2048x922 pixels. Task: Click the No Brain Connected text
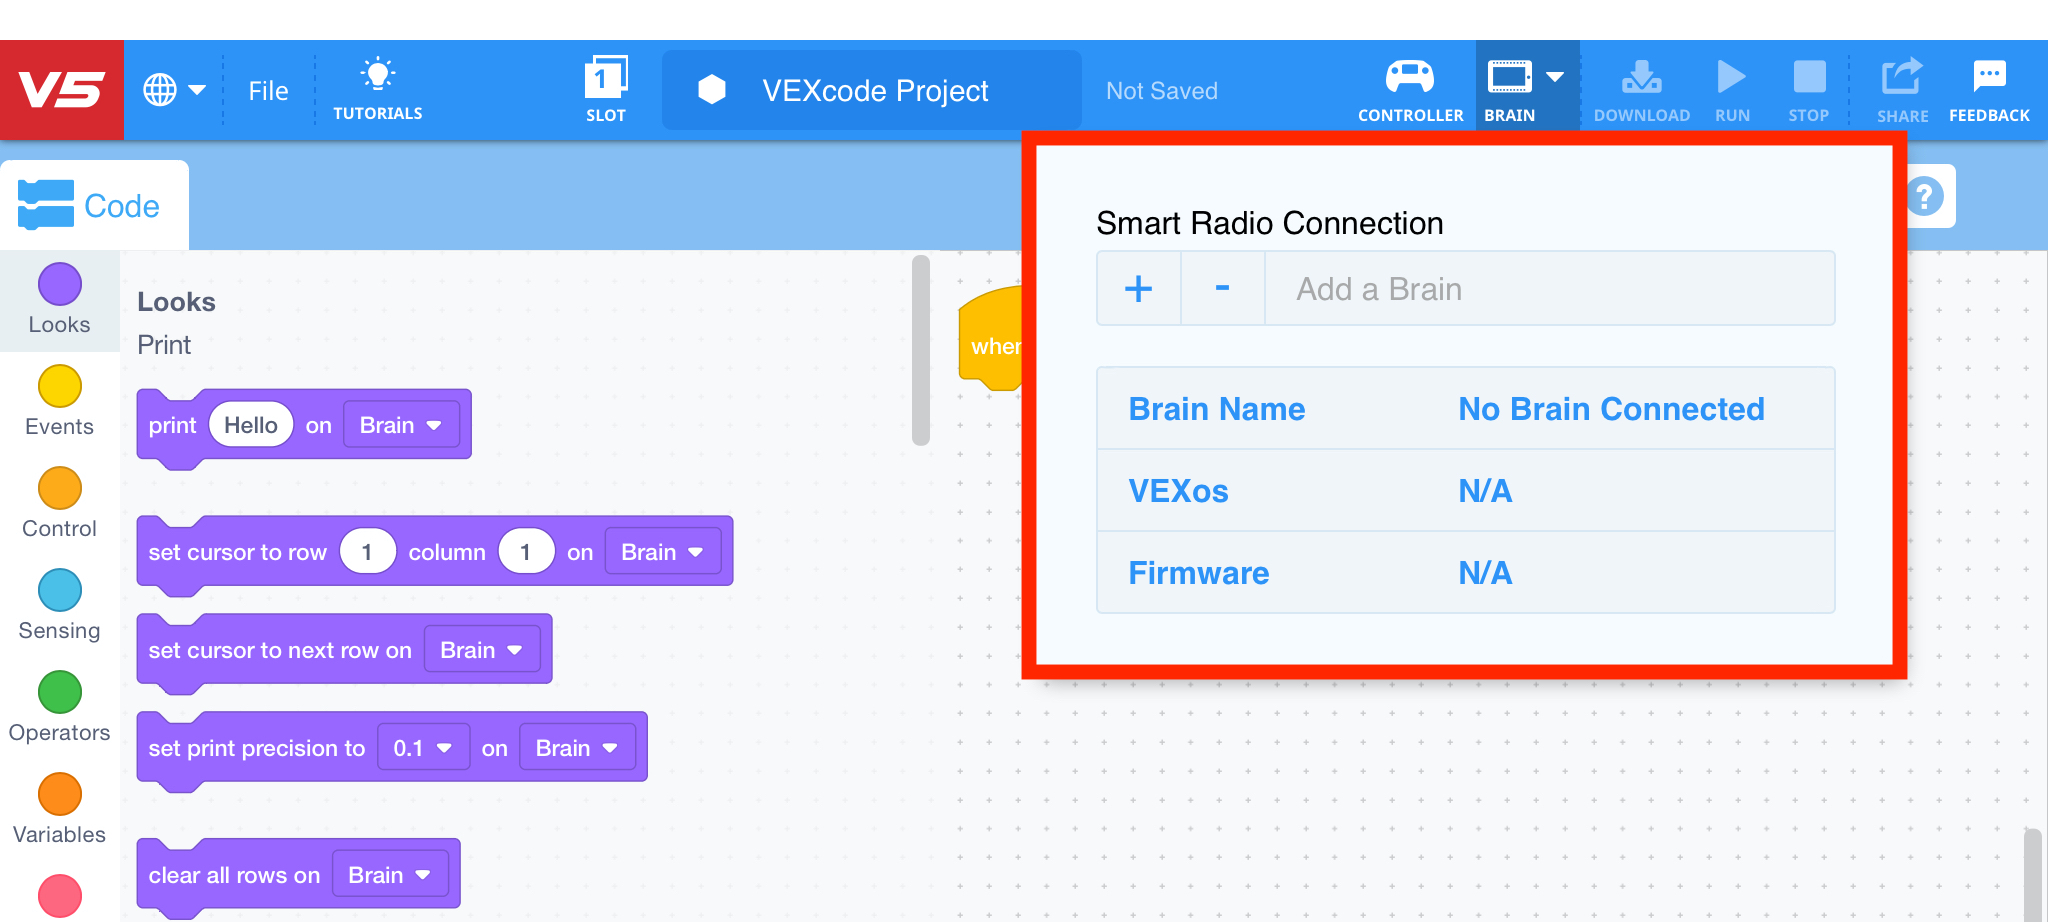(1611, 409)
